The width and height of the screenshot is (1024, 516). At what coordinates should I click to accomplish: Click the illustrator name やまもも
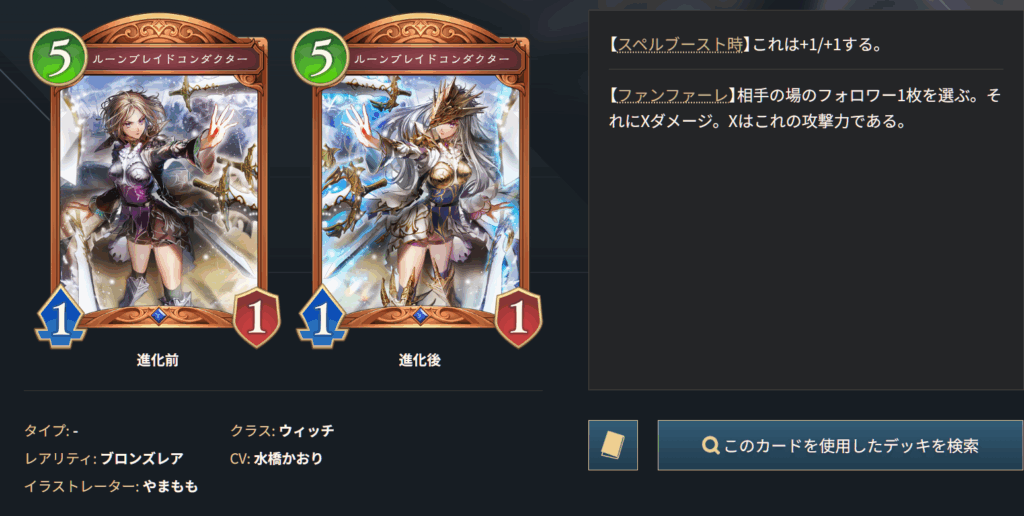pos(170,487)
